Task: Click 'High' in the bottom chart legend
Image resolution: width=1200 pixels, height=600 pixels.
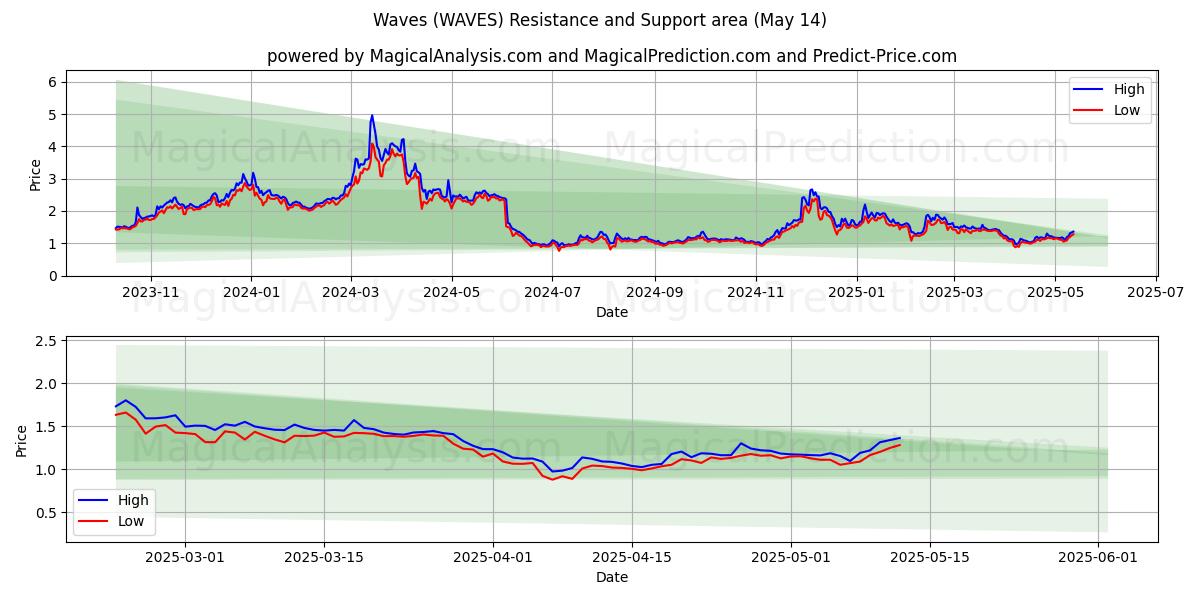Action: point(133,500)
